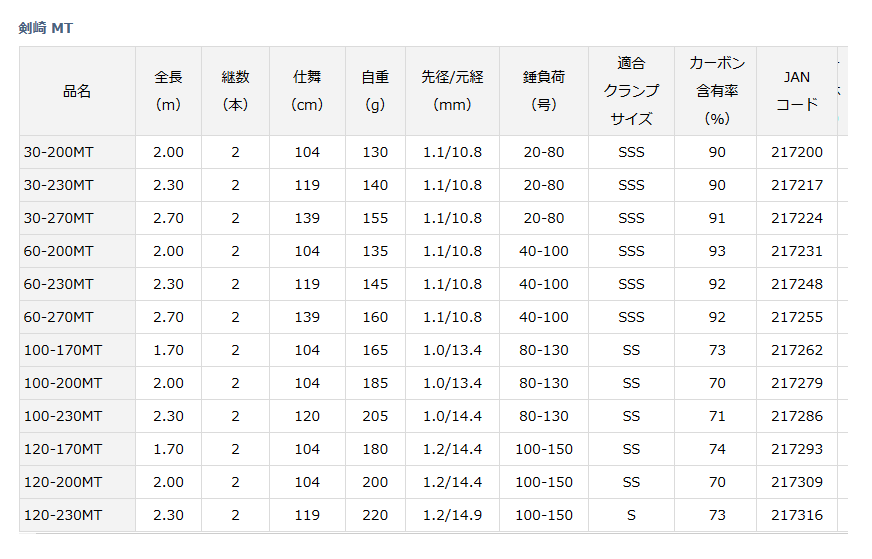Click the 先径/元経 (mm) column header
Screen dimensions: 872x559
tap(452, 91)
